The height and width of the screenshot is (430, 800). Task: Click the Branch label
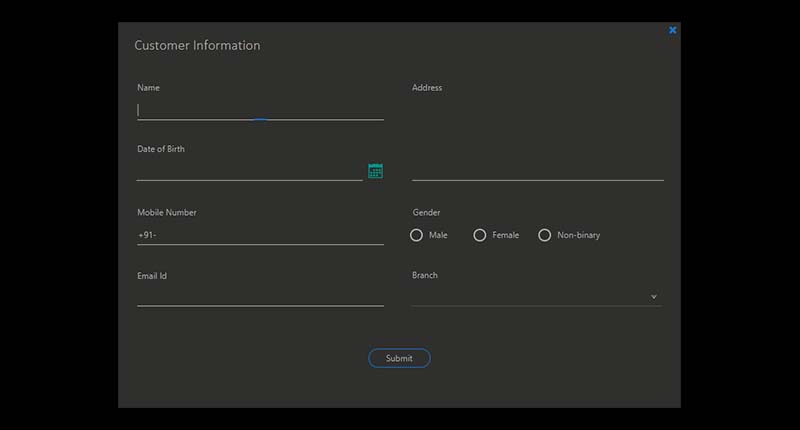pyautogui.click(x=424, y=275)
